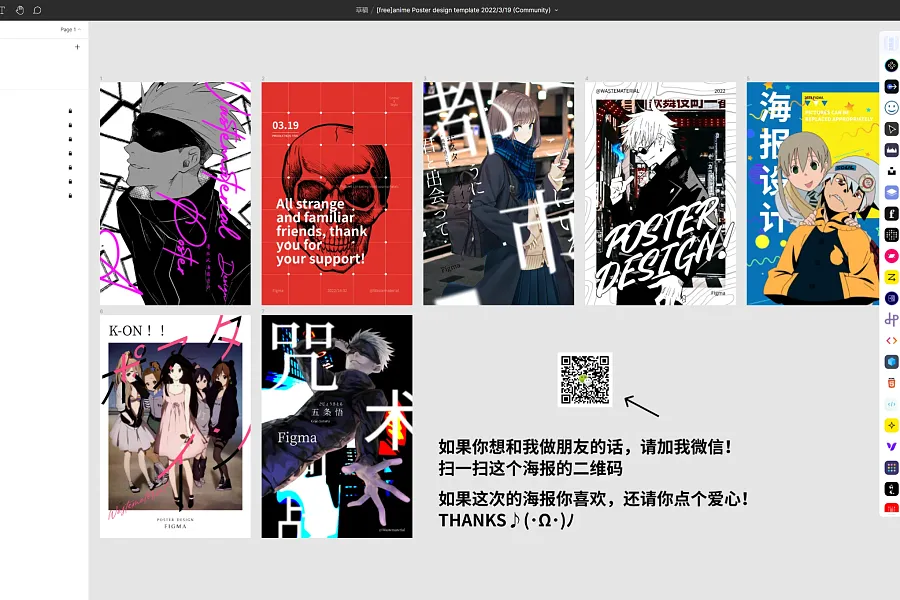Go to the 草稿 drafts breadcrumb
The height and width of the screenshot is (600, 900).
coord(362,10)
